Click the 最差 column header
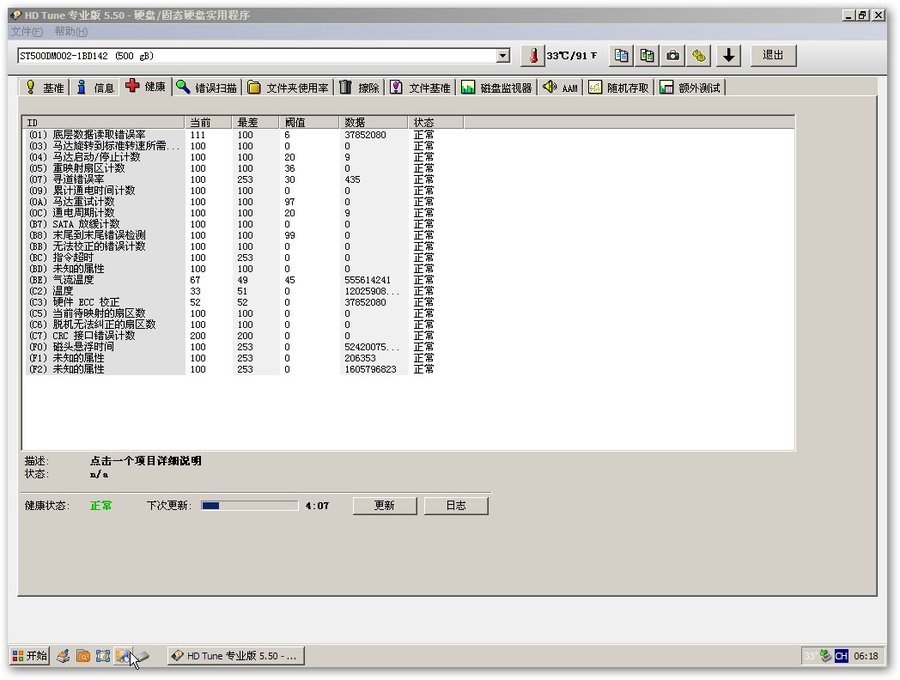 point(256,122)
